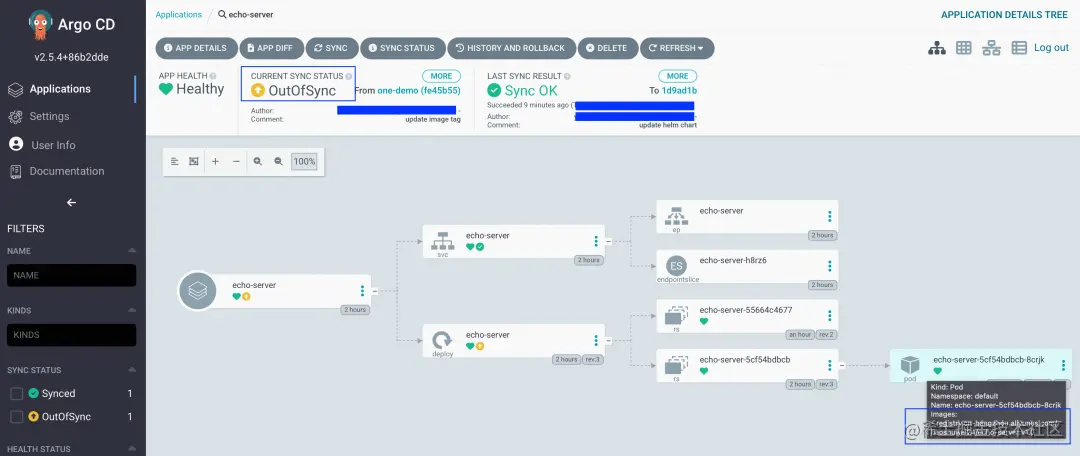Collapse the HEALTH STATUS filter section
The width and height of the screenshot is (1080, 456).
[132, 449]
